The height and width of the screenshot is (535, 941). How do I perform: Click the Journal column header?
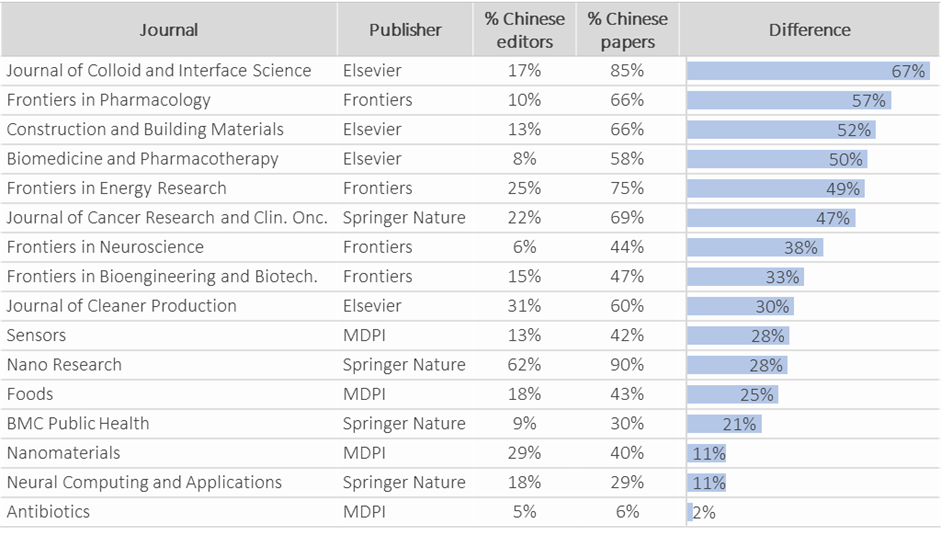point(168,30)
